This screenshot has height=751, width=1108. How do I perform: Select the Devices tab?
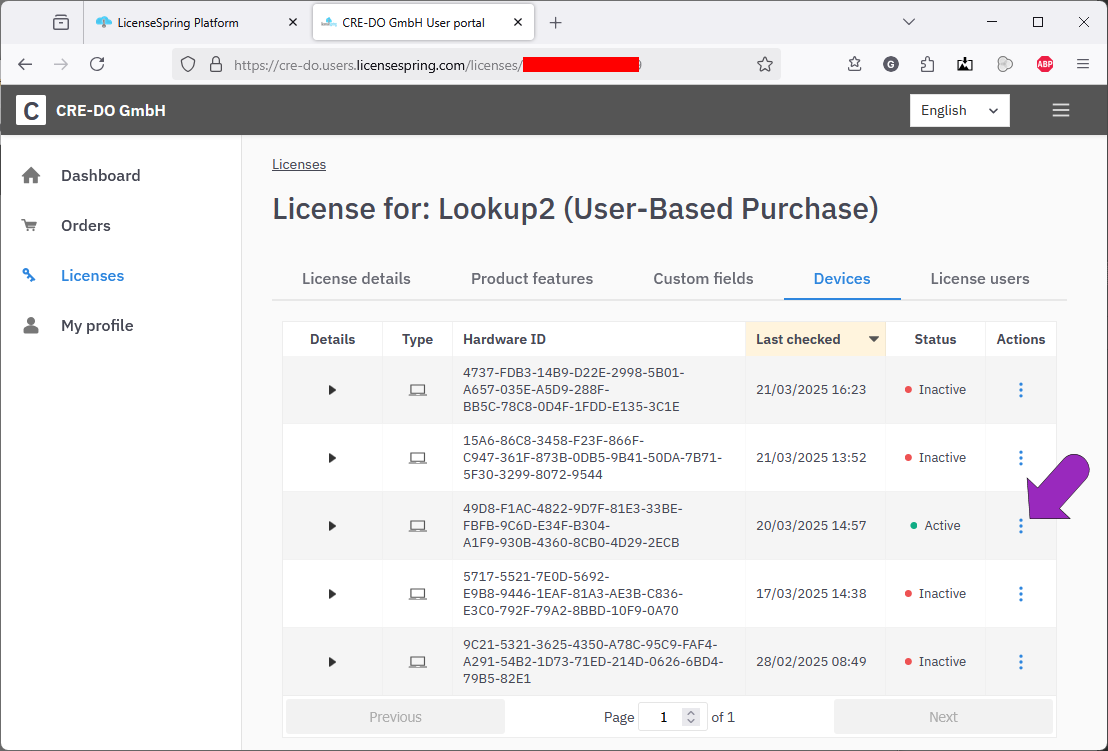[842, 278]
